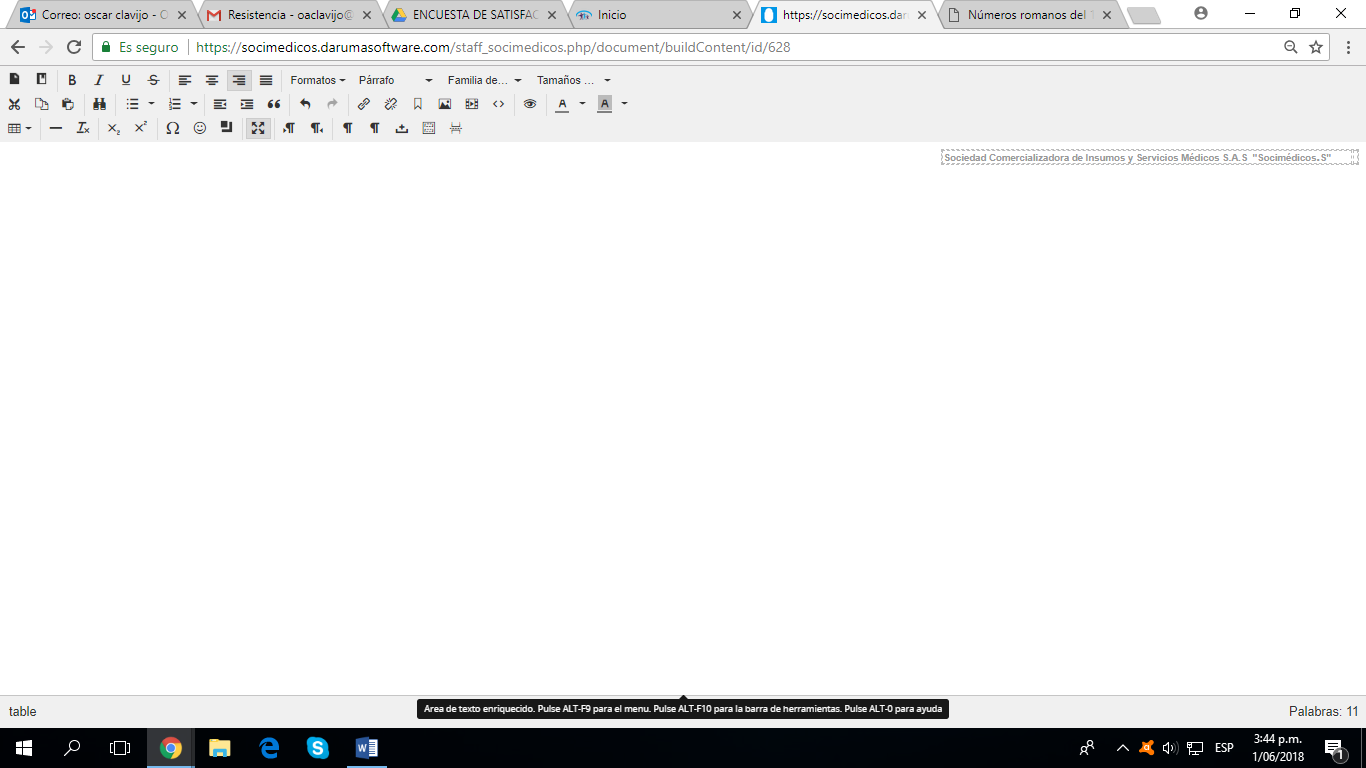The width and height of the screenshot is (1366, 768).
Task: Open the source code view icon
Action: 499,104
